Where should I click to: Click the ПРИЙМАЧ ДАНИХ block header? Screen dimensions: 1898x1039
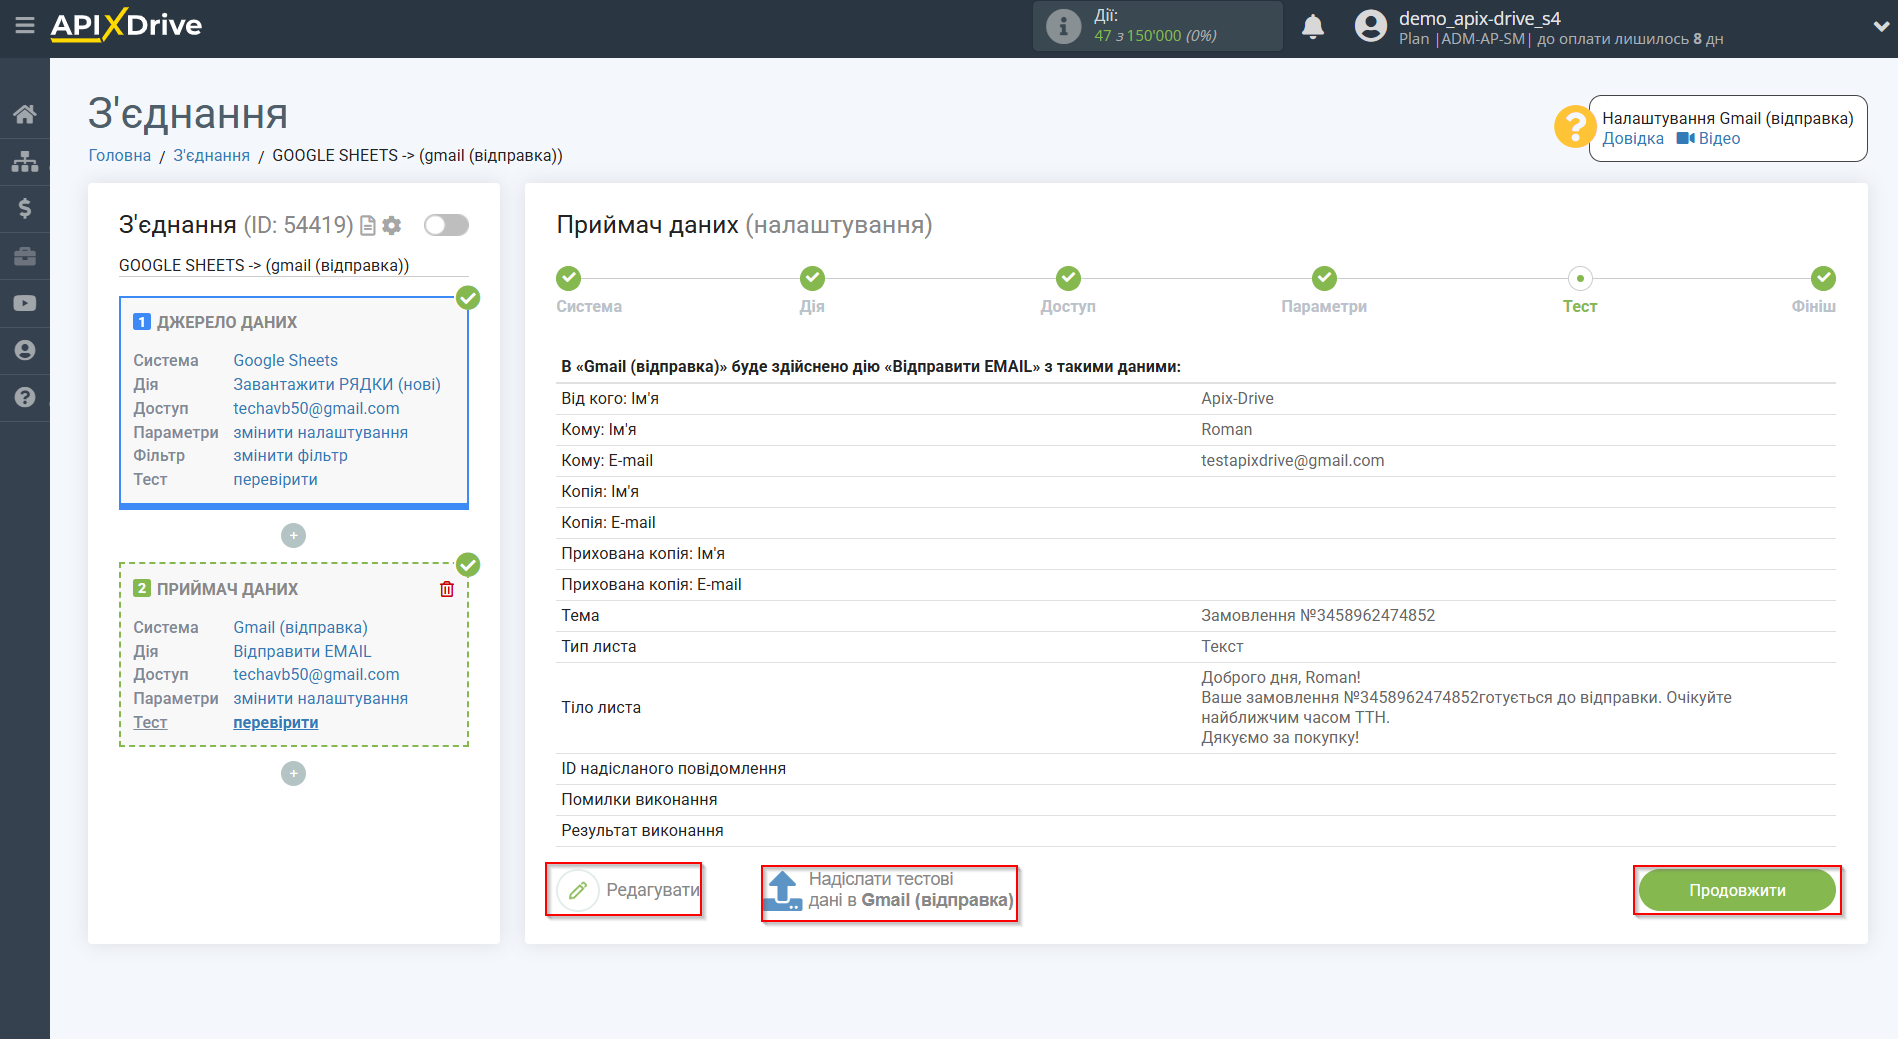[227, 589]
